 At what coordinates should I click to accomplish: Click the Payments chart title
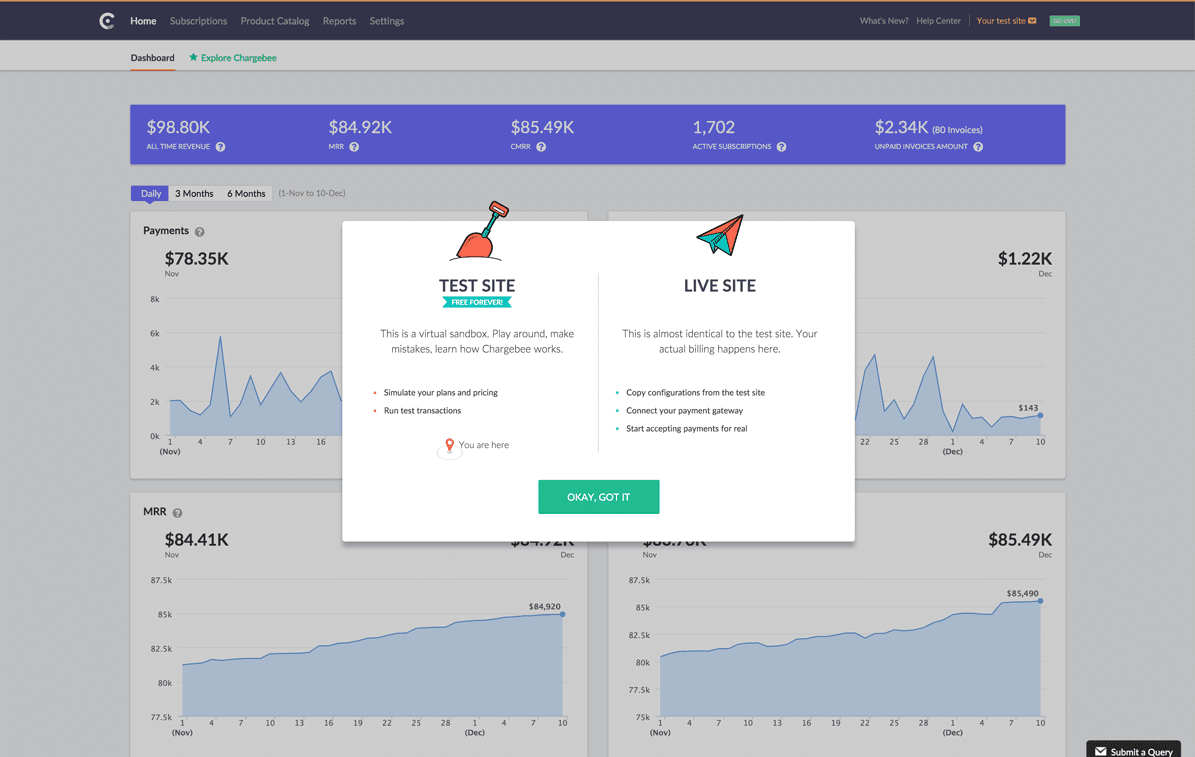(x=166, y=231)
